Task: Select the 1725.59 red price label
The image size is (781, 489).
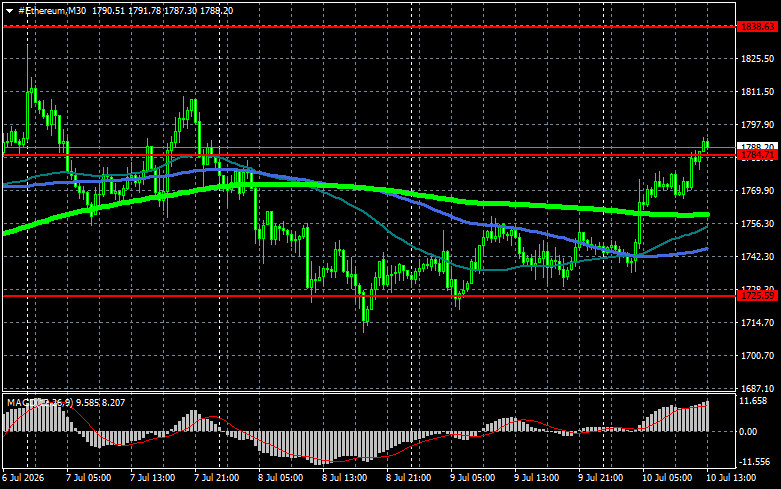Action: pos(758,296)
